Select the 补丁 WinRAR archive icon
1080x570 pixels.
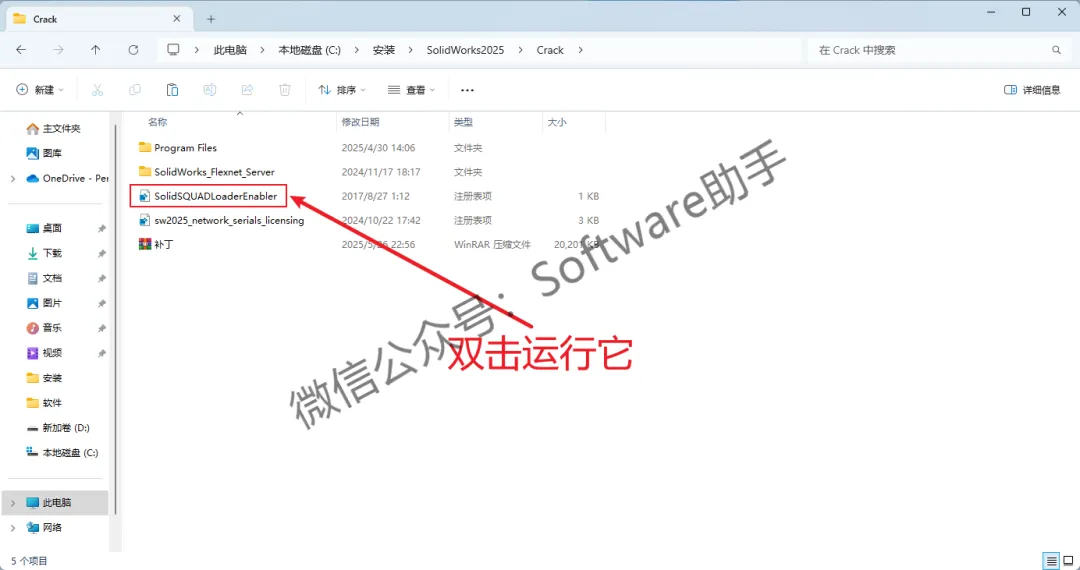(x=145, y=244)
